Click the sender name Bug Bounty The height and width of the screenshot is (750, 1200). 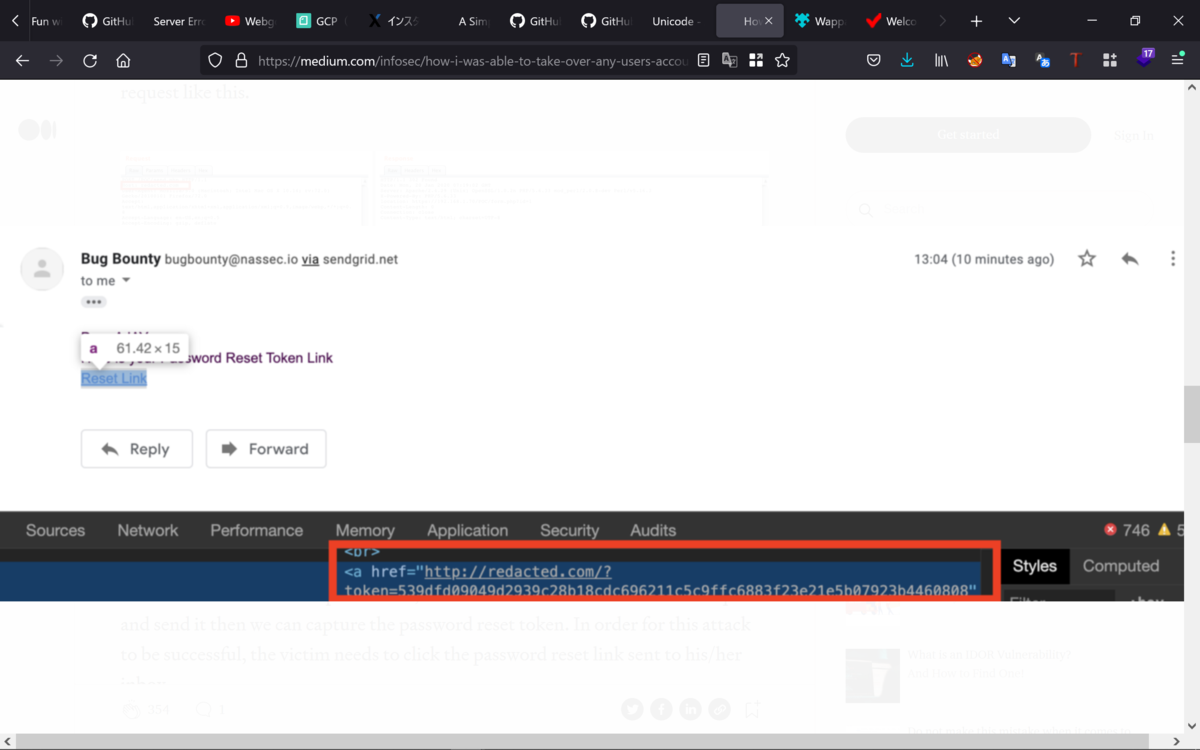click(x=121, y=258)
